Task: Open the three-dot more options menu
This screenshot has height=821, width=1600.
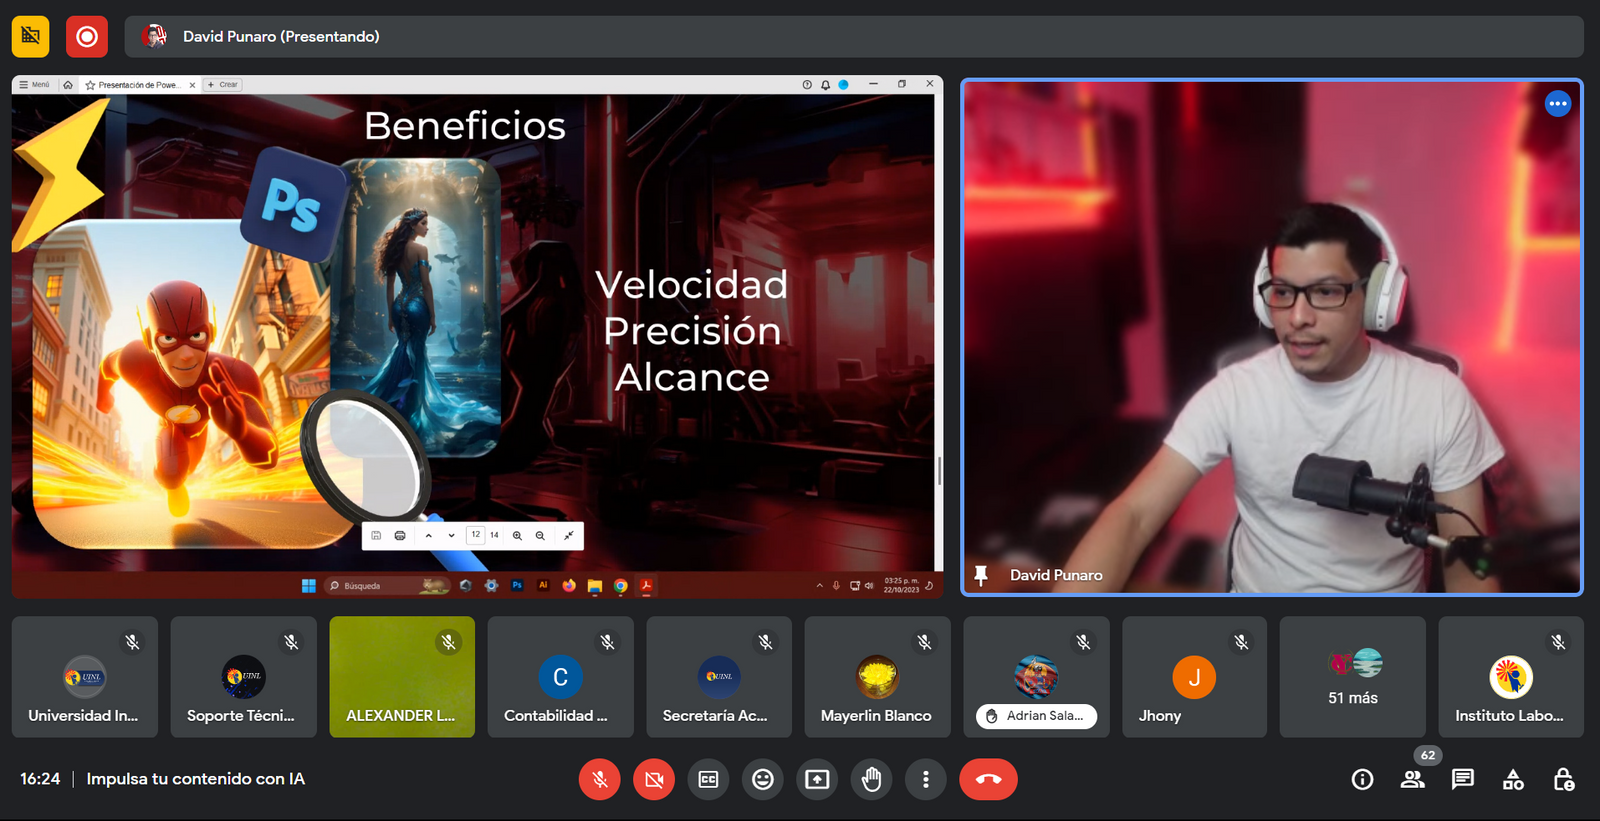Action: tap(926, 779)
